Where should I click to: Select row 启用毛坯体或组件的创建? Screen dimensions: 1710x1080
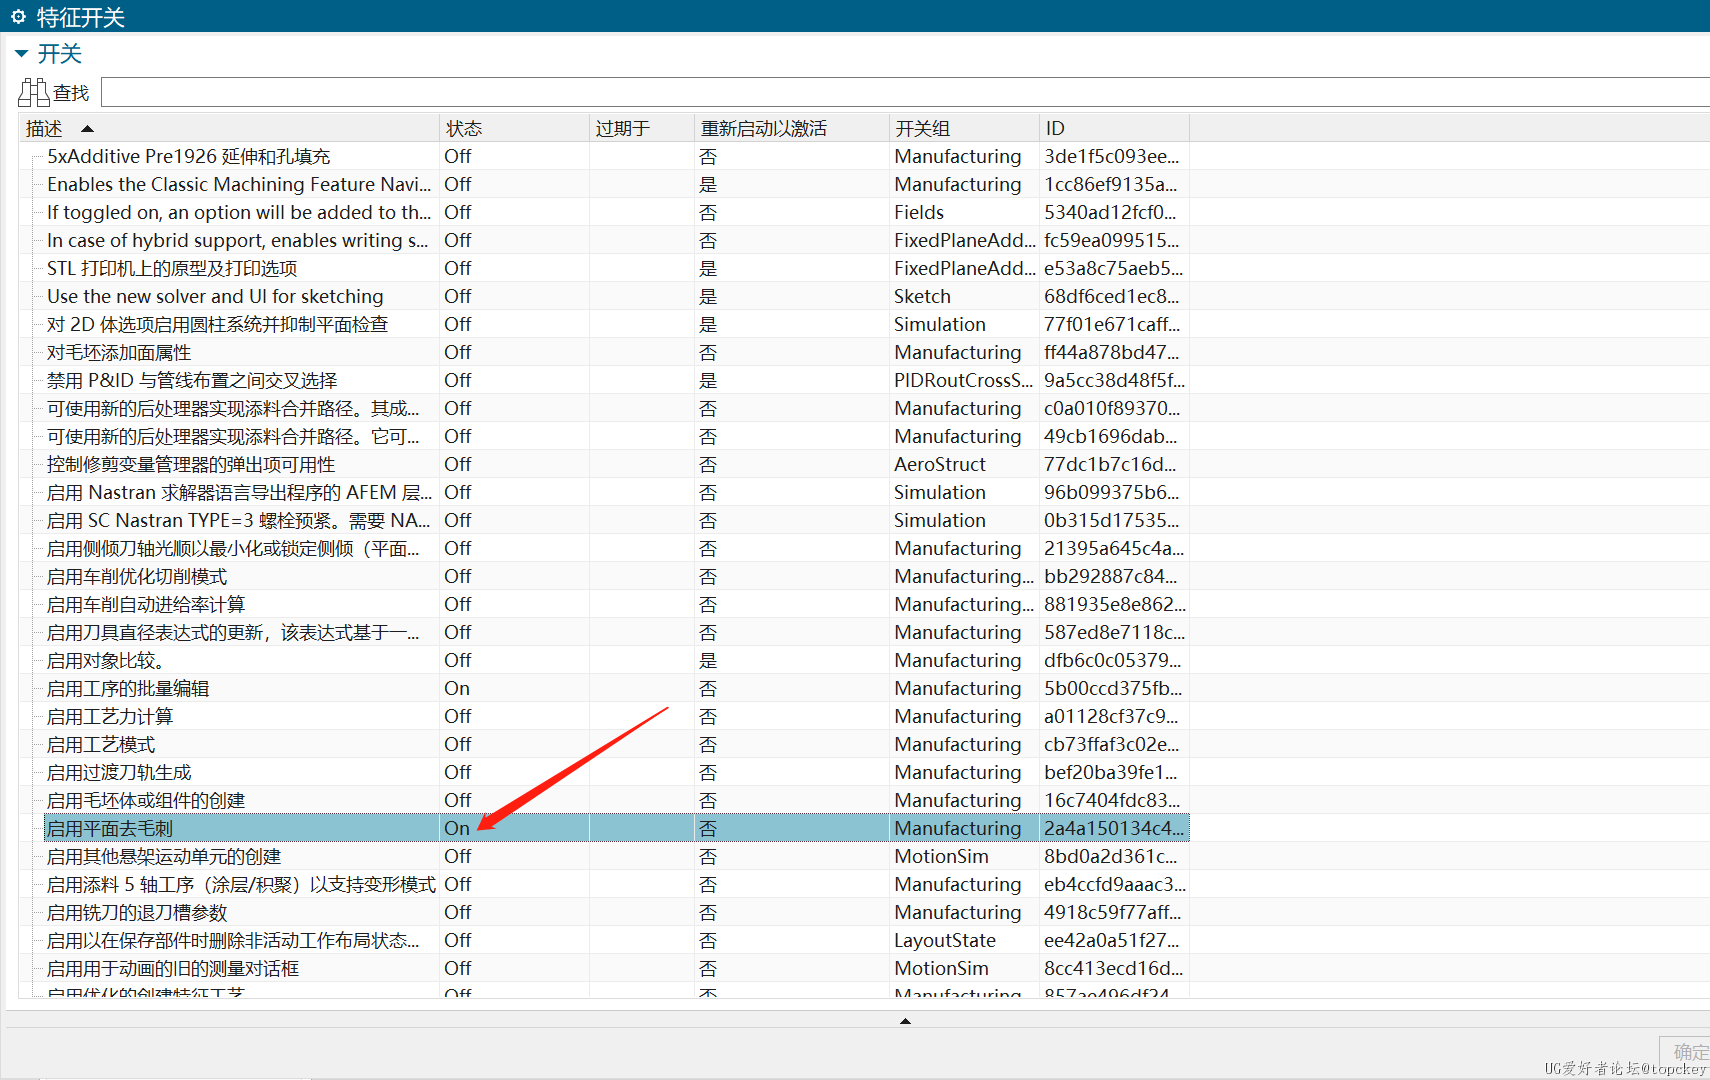pos(617,800)
